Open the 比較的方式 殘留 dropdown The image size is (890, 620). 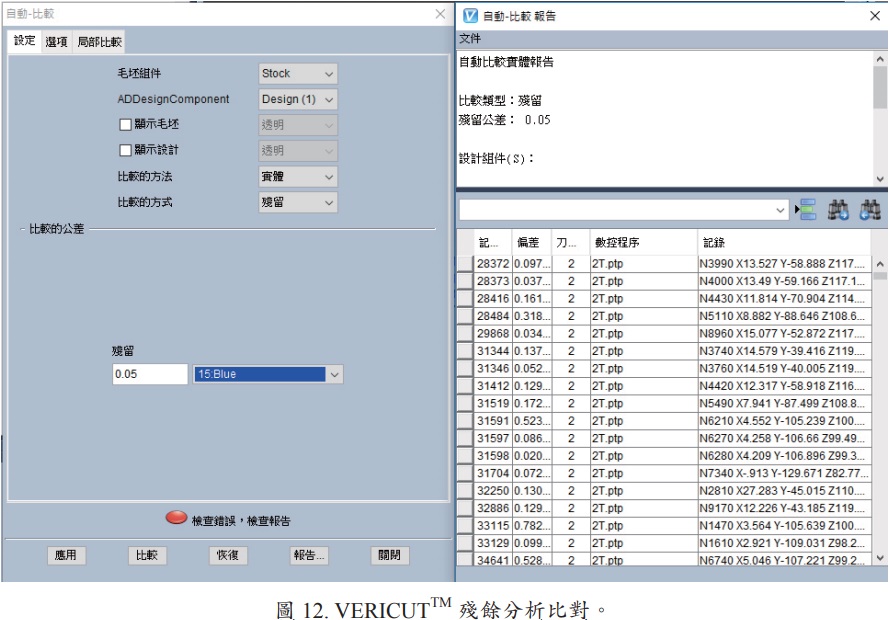click(x=298, y=202)
